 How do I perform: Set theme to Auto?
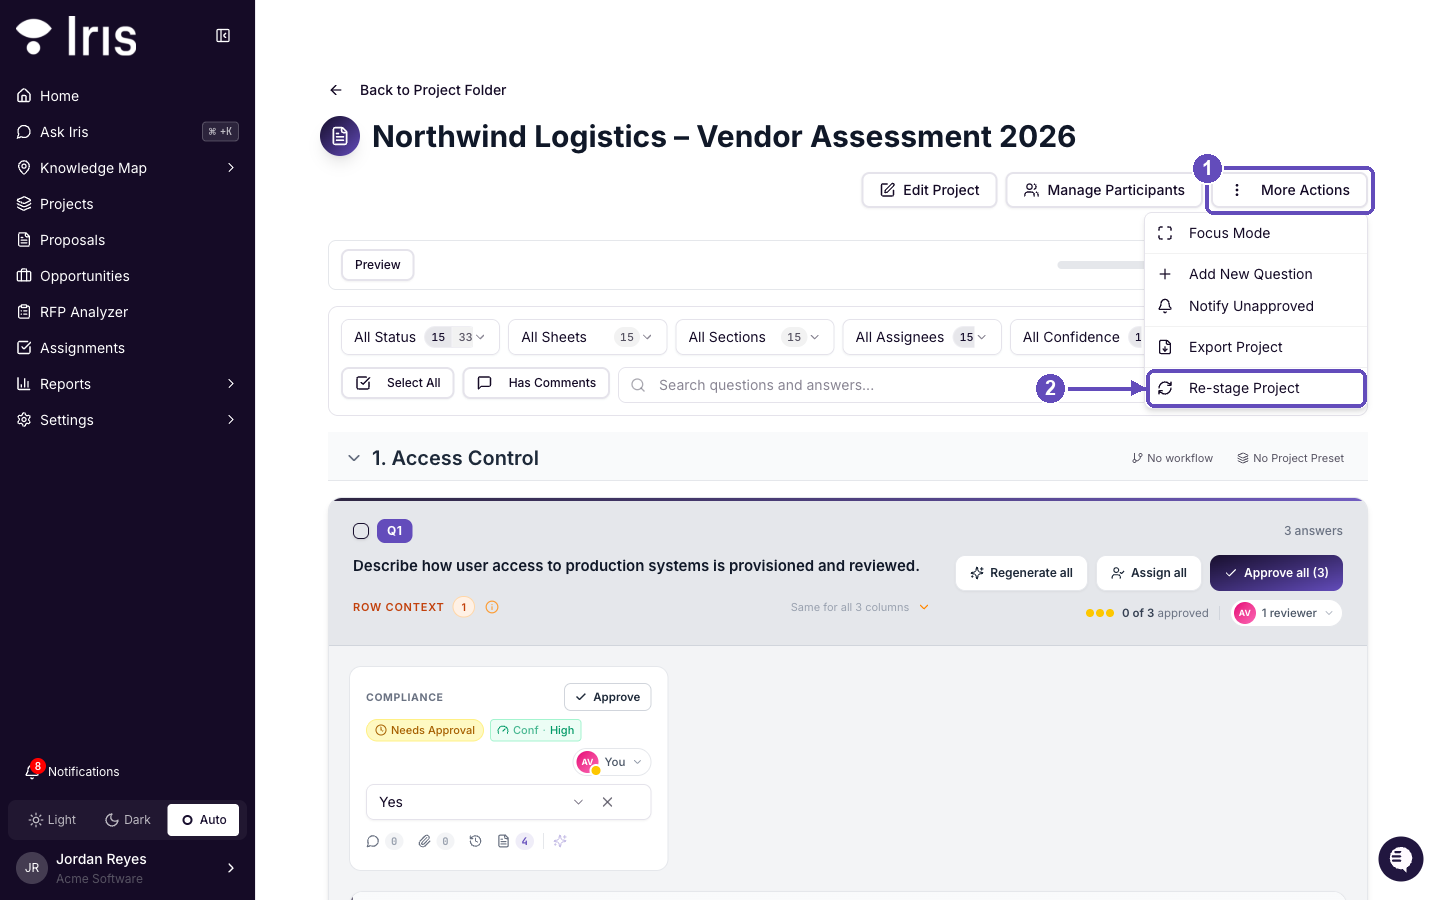point(204,820)
